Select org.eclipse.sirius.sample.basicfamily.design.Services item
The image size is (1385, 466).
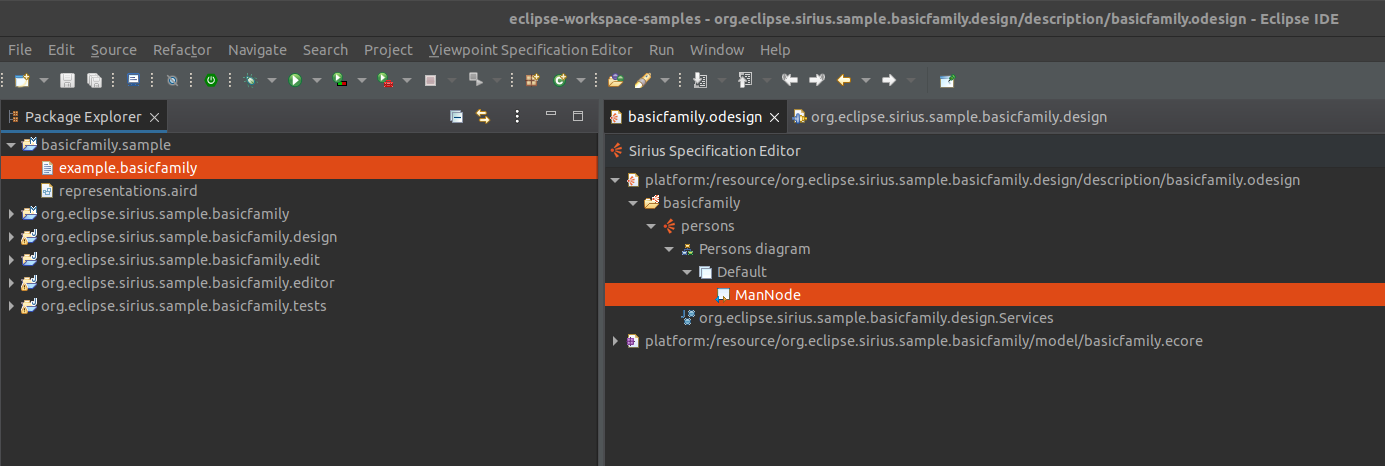(876, 318)
